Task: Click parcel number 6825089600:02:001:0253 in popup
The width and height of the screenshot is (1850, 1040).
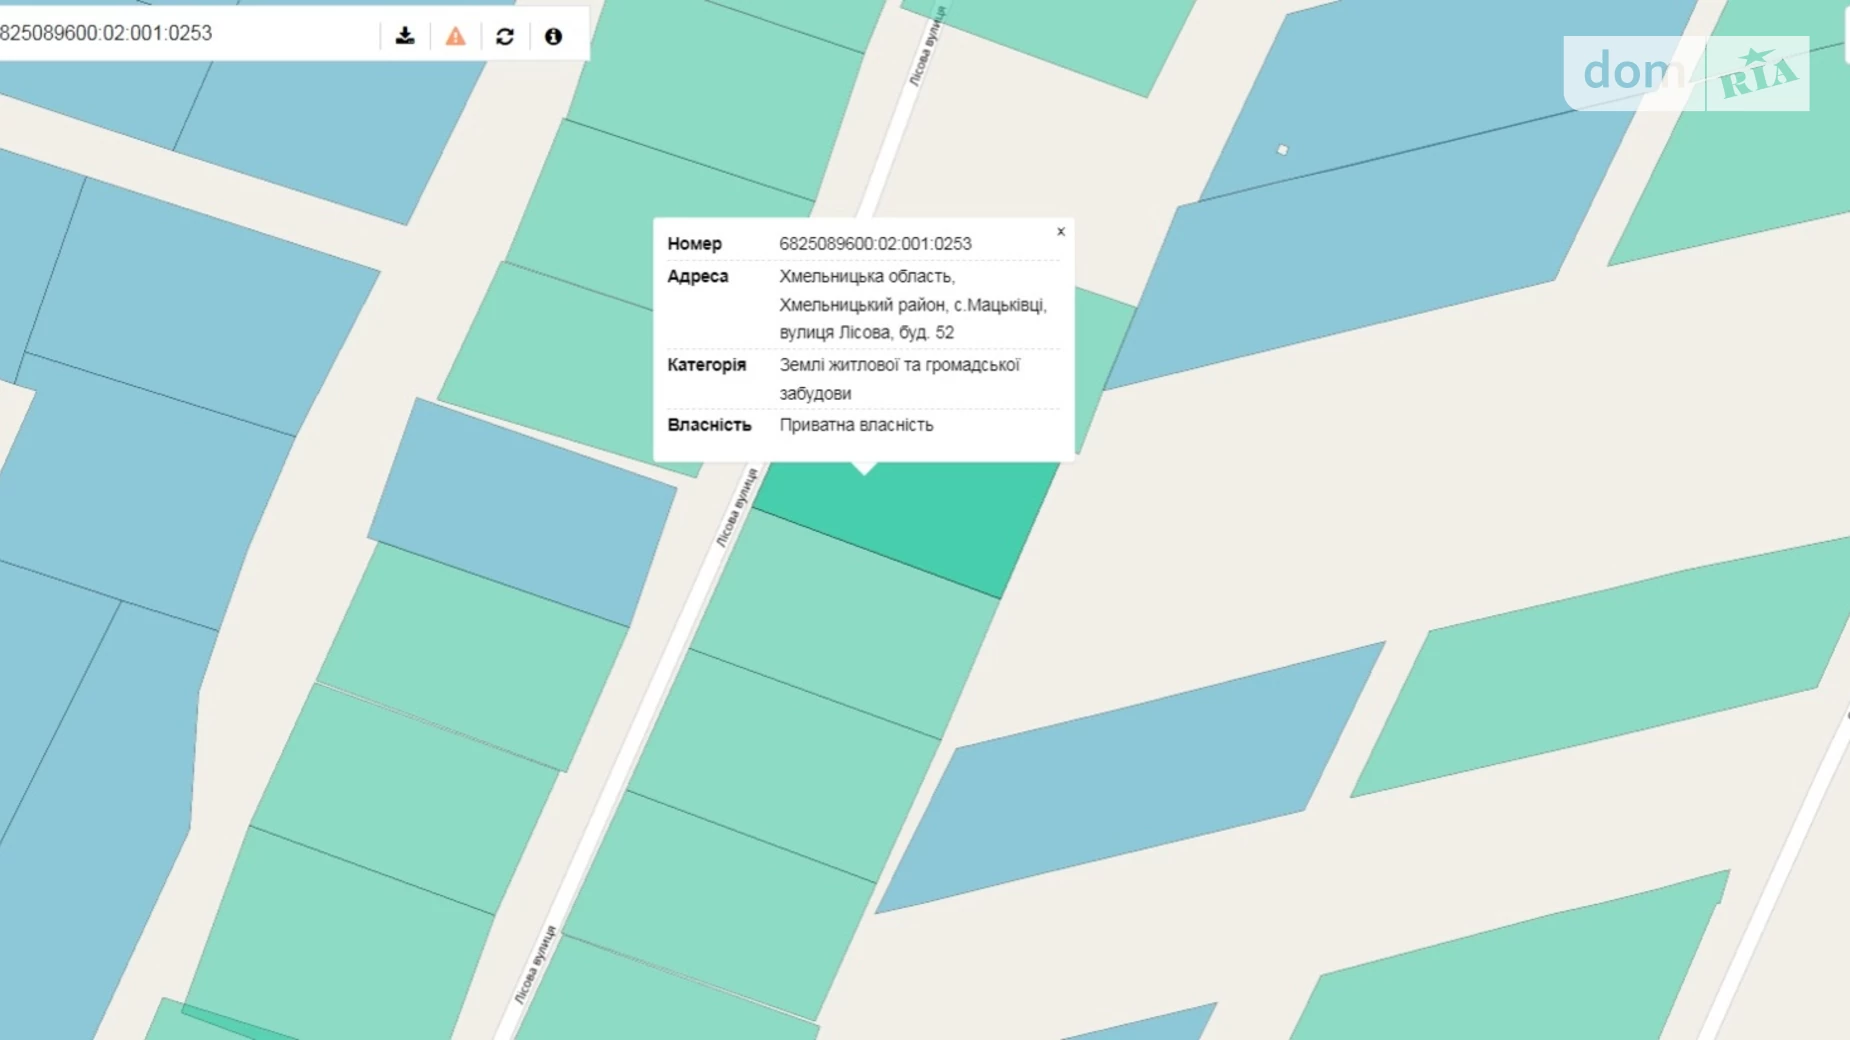Action: tap(875, 244)
